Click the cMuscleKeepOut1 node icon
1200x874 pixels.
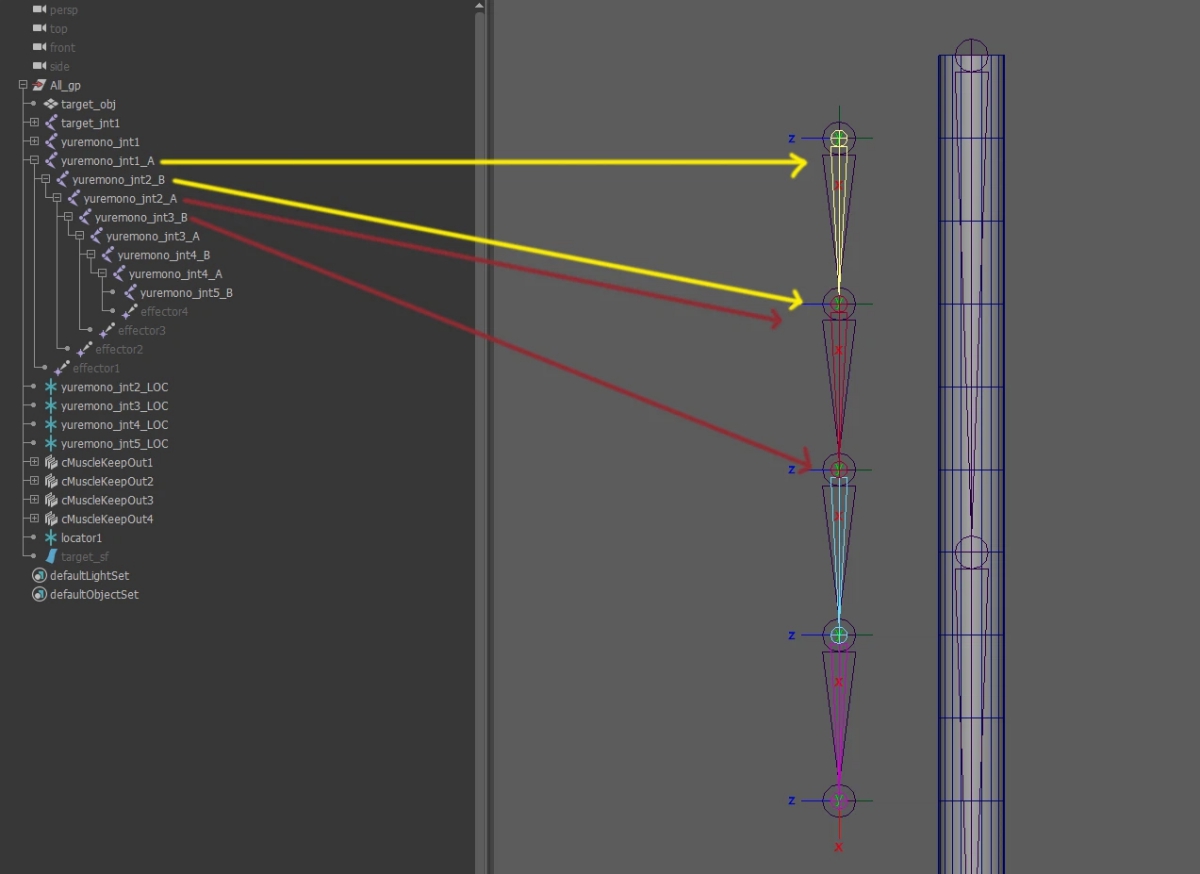coord(51,463)
